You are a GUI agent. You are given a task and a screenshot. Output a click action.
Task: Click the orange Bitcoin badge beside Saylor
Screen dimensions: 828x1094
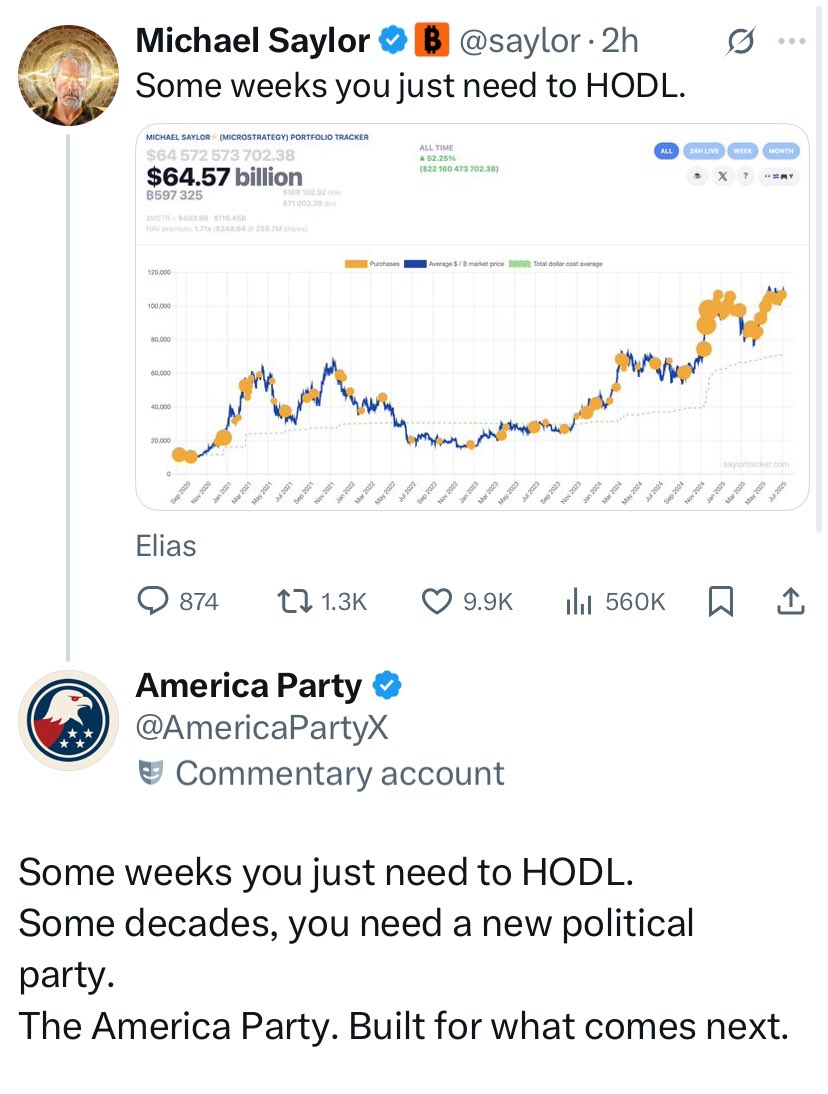(x=432, y=40)
